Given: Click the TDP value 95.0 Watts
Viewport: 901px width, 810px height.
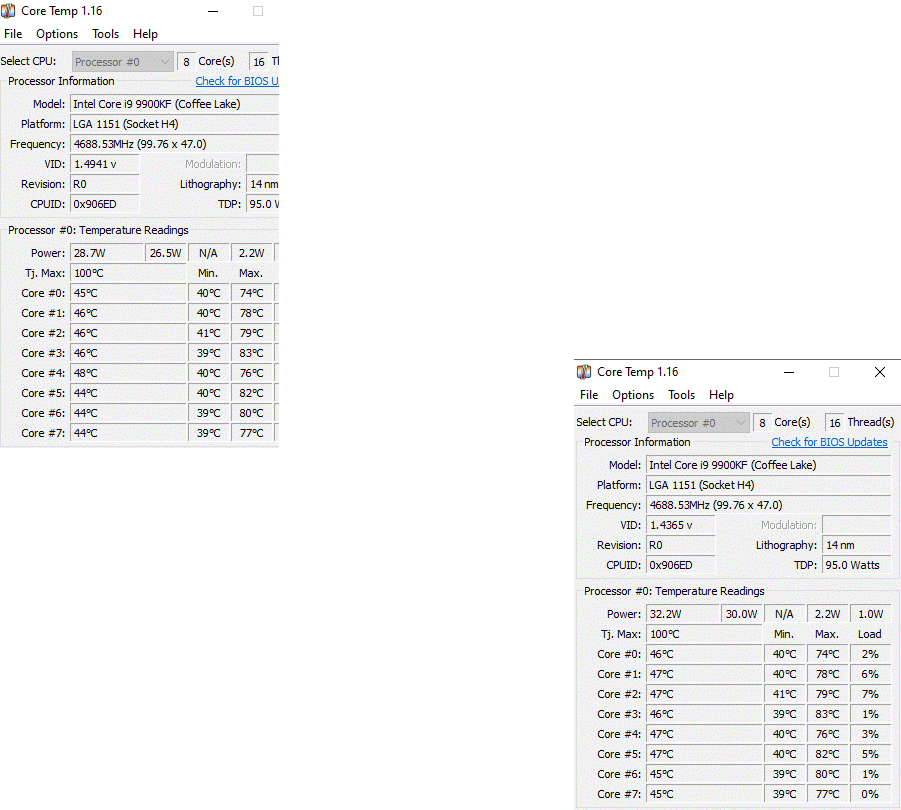Looking at the screenshot, I should click(x=857, y=565).
